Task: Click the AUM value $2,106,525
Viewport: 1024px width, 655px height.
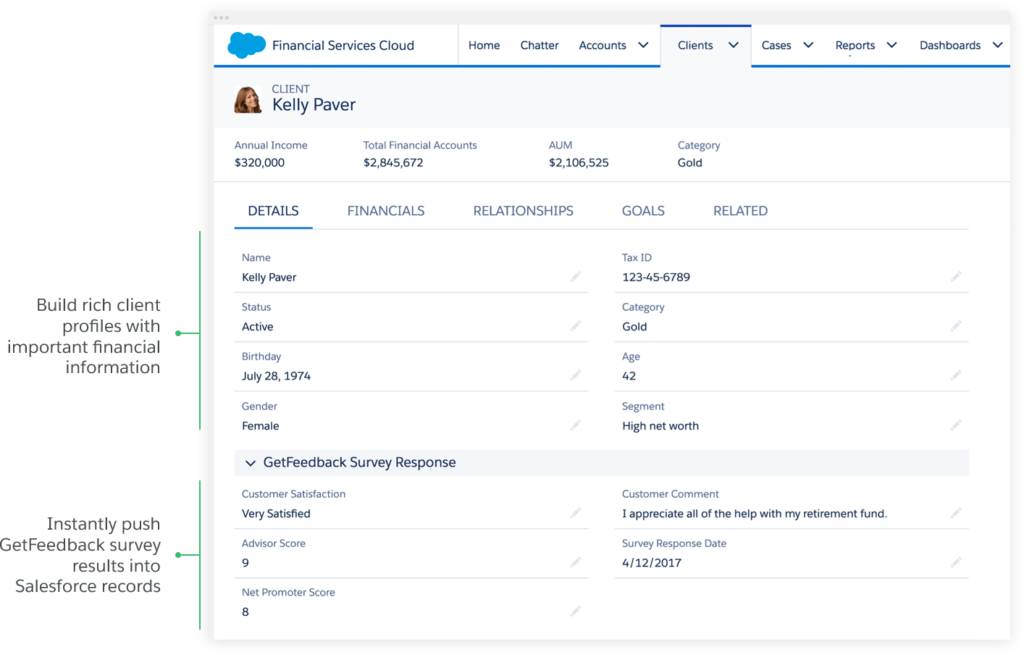Action: coord(579,163)
